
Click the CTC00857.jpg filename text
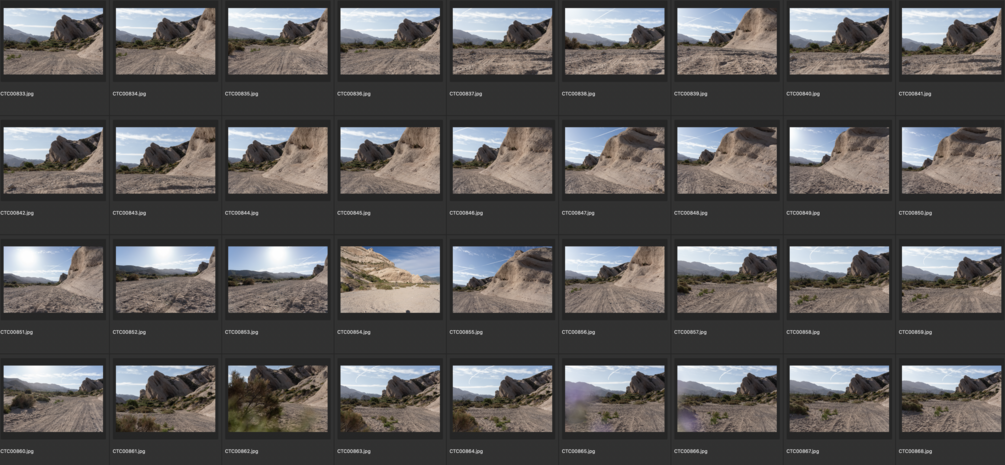coord(691,332)
